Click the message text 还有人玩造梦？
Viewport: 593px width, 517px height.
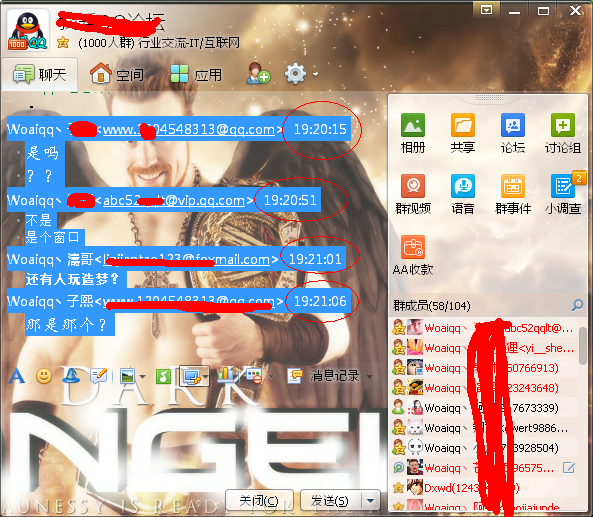(72, 279)
